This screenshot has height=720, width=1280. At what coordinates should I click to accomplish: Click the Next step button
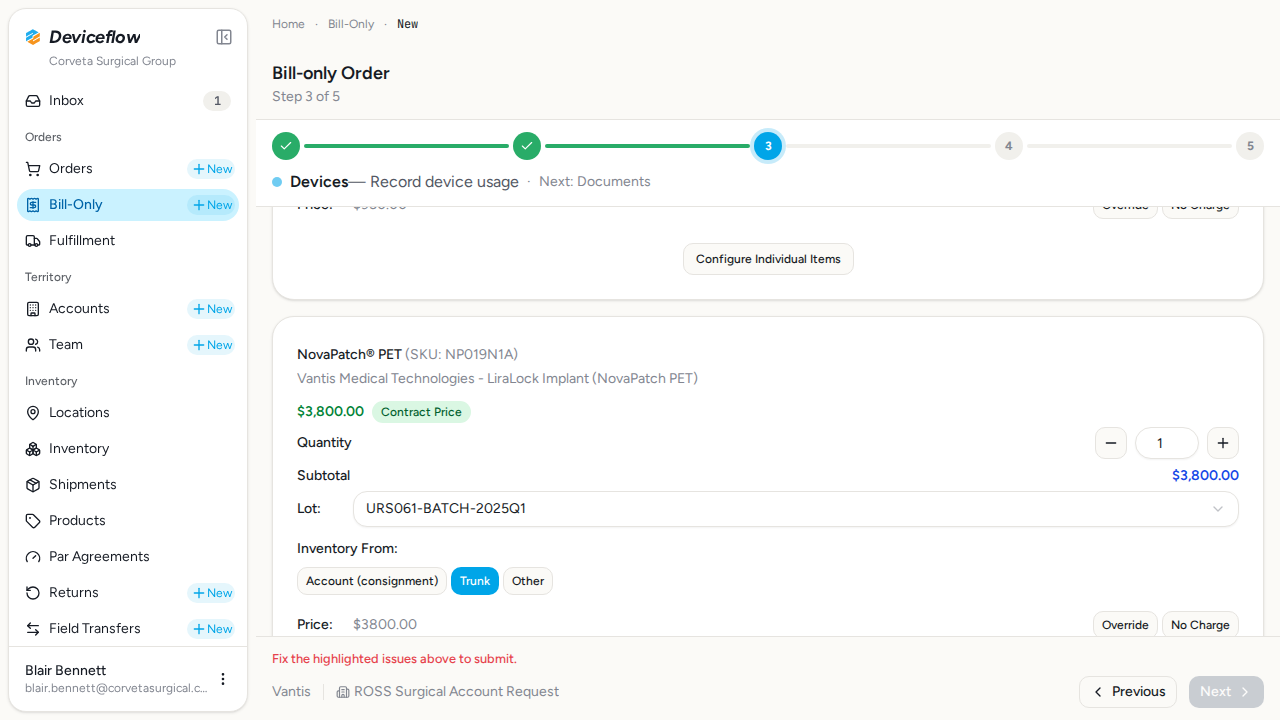[1226, 692]
